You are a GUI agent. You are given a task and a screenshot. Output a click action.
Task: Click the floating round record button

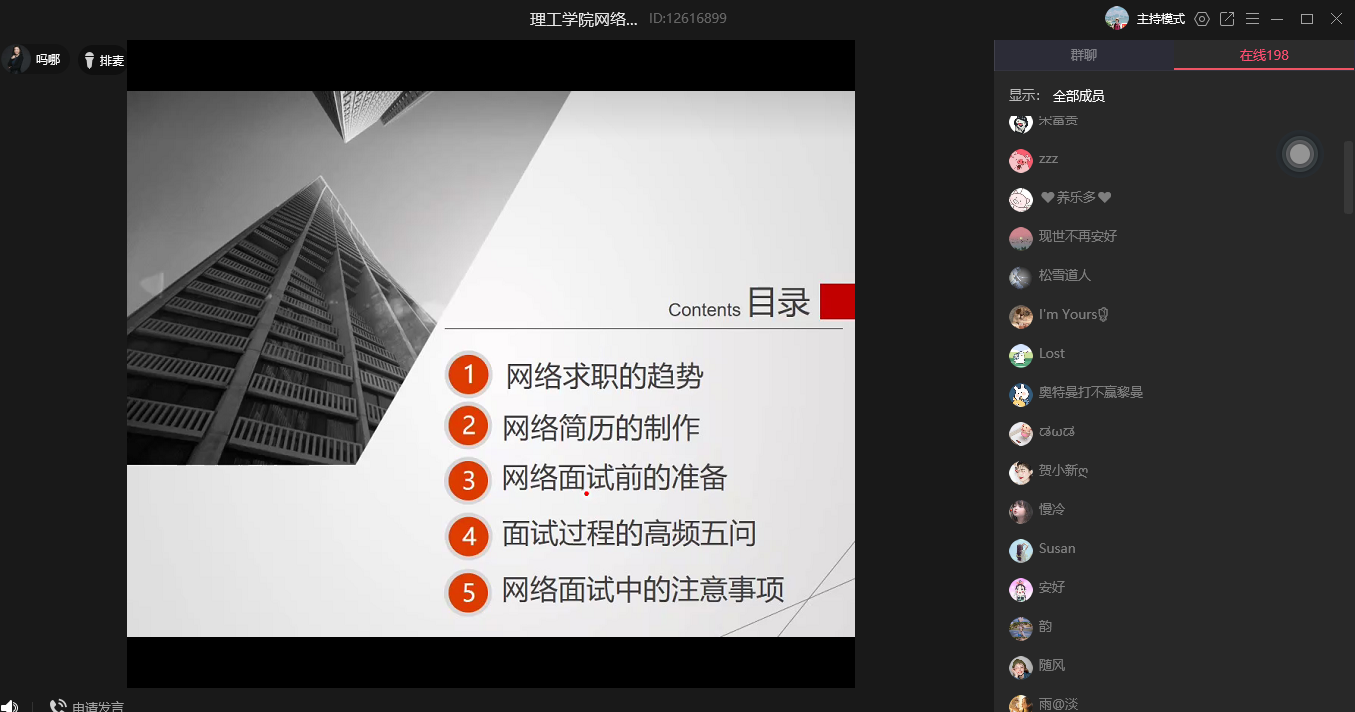tap(1299, 154)
